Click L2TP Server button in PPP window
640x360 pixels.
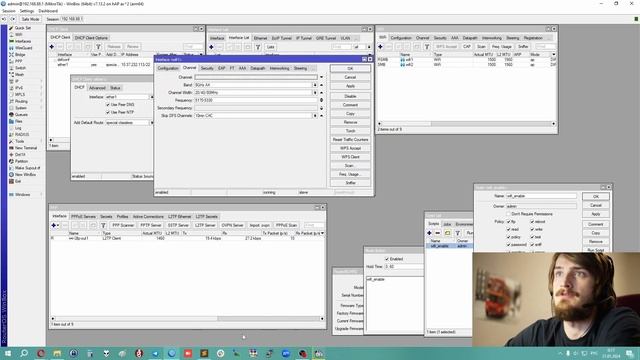(205, 225)
